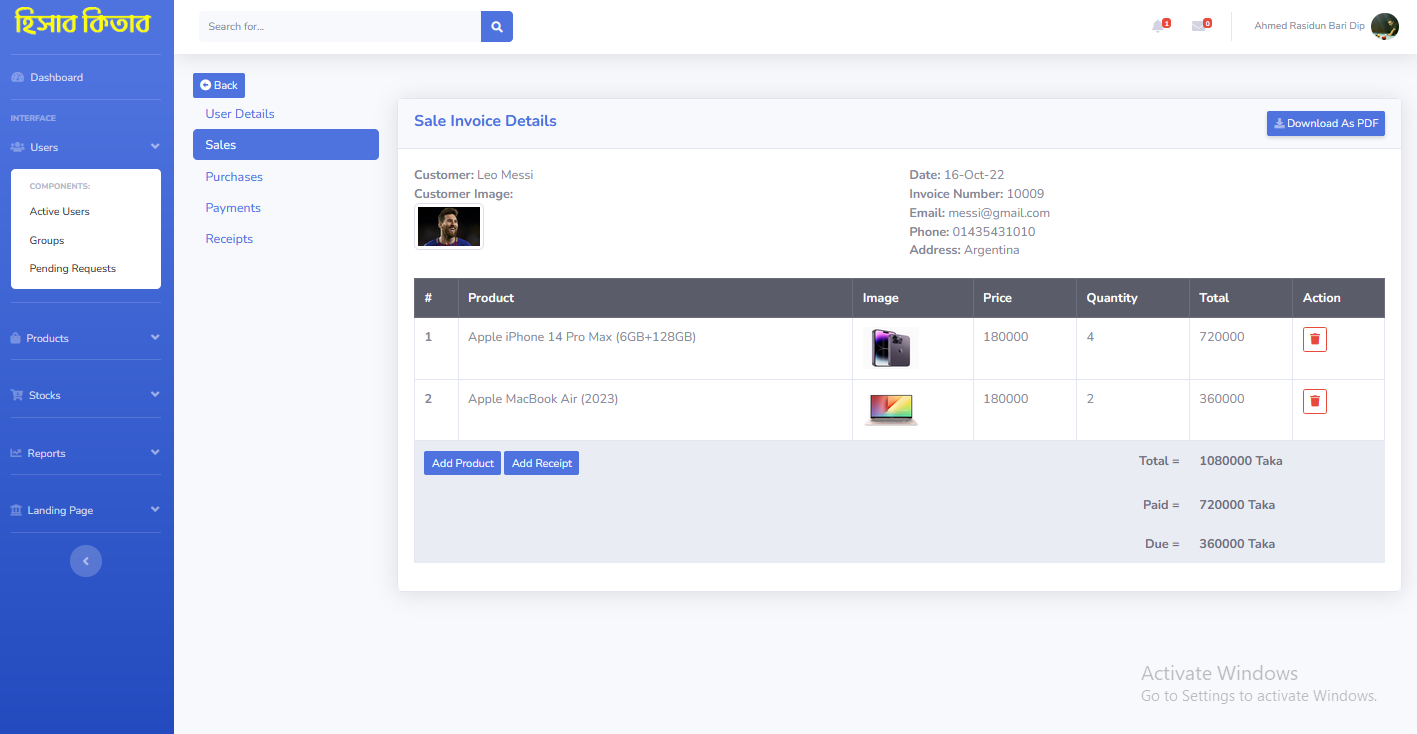Open Leo Messi's customer image

[448, 226]
